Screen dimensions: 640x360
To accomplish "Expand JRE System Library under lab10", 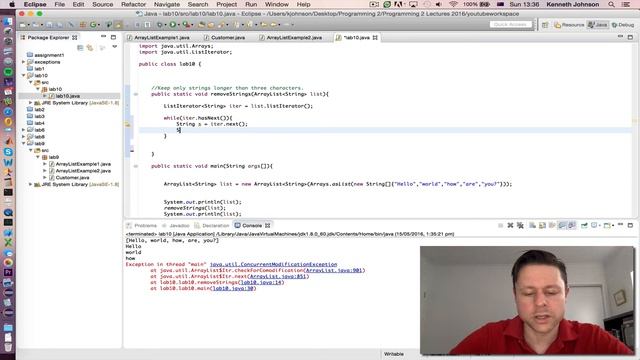I will pos(30,103).
